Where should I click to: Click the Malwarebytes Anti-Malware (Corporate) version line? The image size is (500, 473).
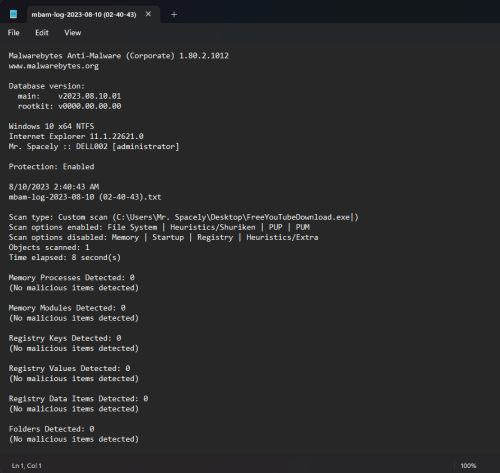pyautogui.click(x=119, y=56)
